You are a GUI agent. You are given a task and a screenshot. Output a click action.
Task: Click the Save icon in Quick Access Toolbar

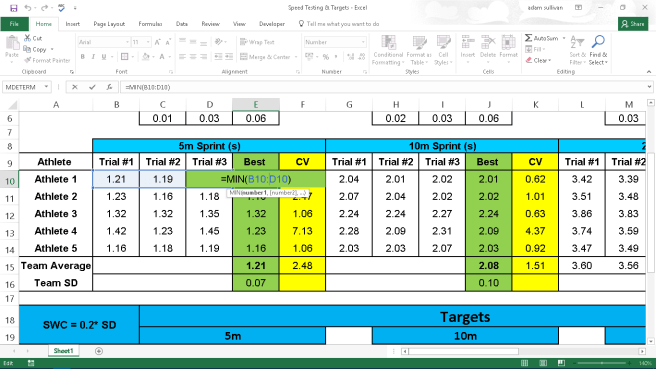(13, 8)
